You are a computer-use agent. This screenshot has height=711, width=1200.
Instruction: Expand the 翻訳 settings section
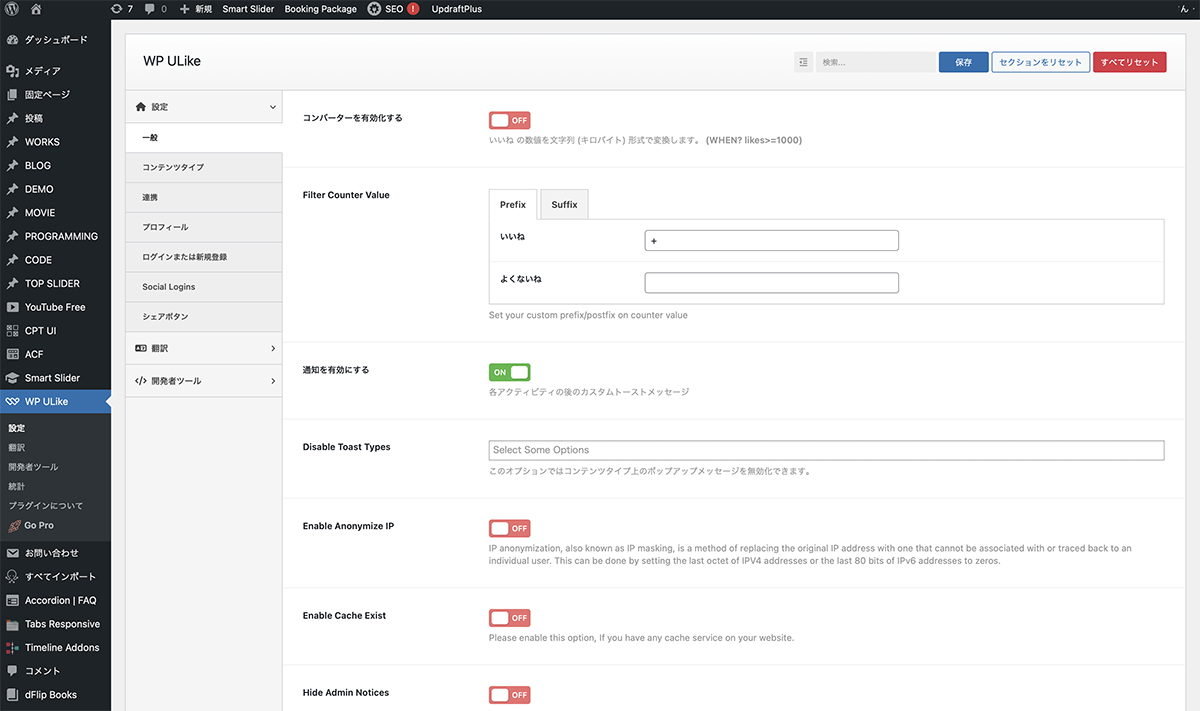pyautogui.click(x=272, y=348)
